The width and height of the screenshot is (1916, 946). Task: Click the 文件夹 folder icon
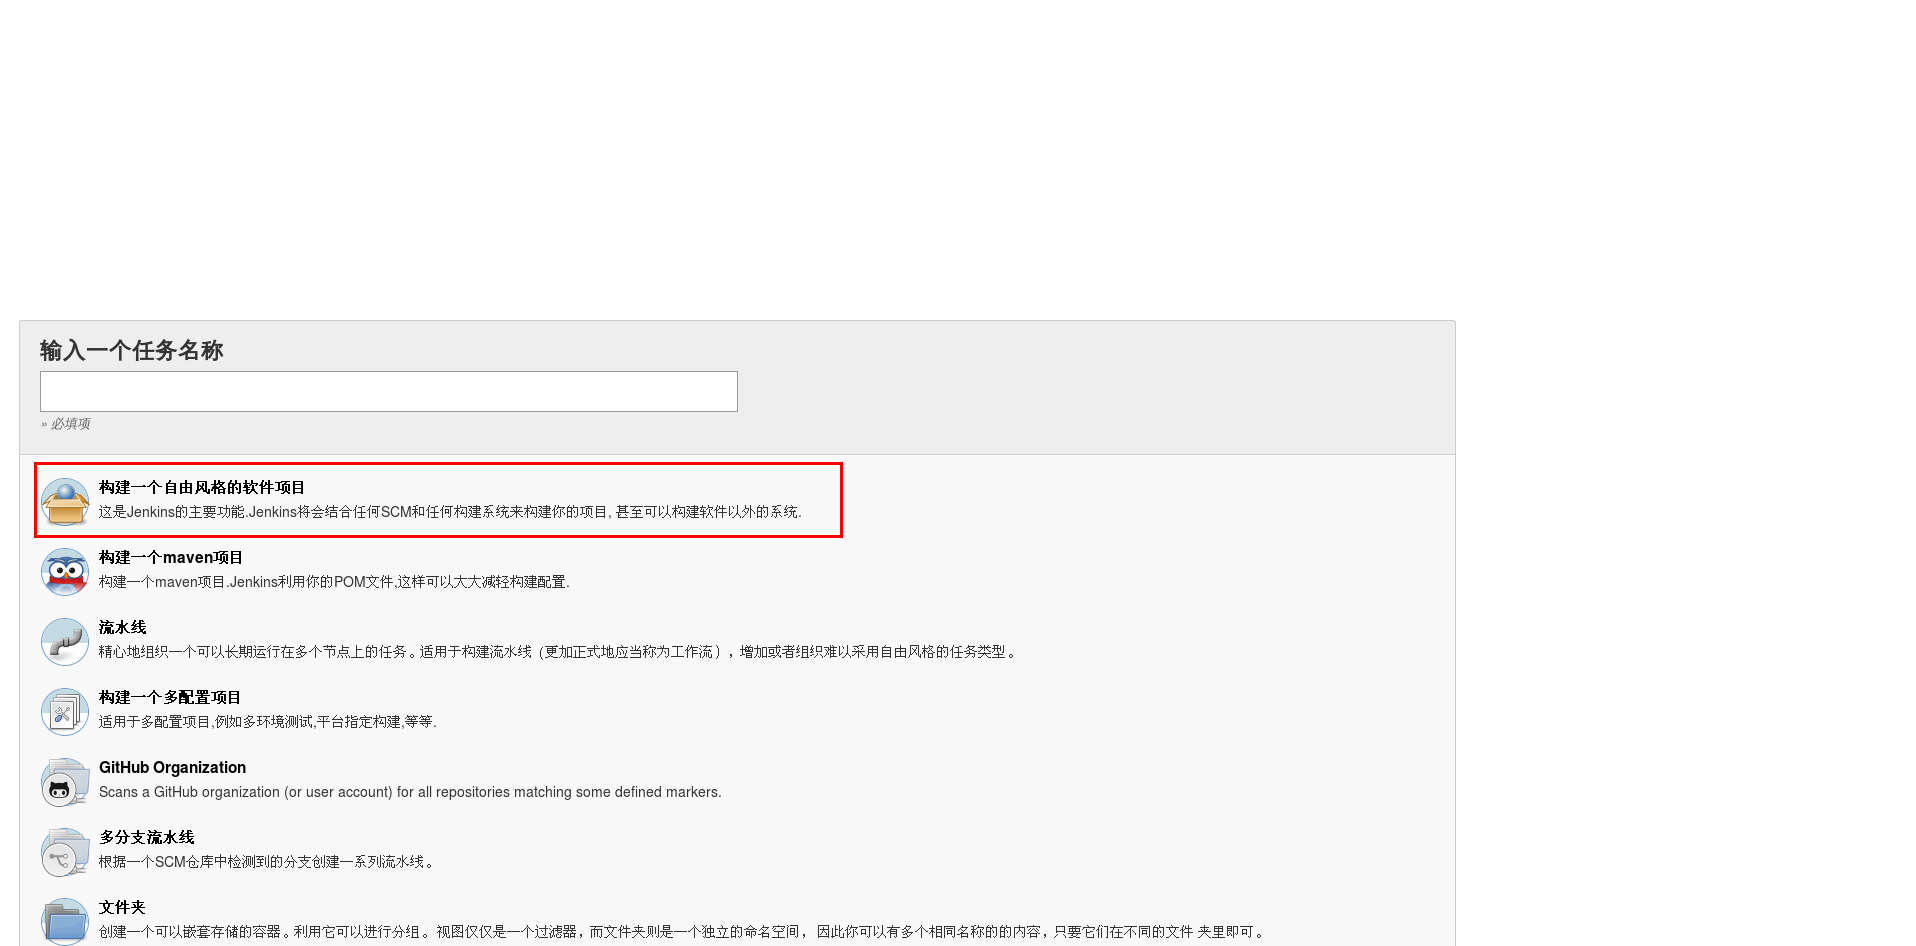pos(65,921)
